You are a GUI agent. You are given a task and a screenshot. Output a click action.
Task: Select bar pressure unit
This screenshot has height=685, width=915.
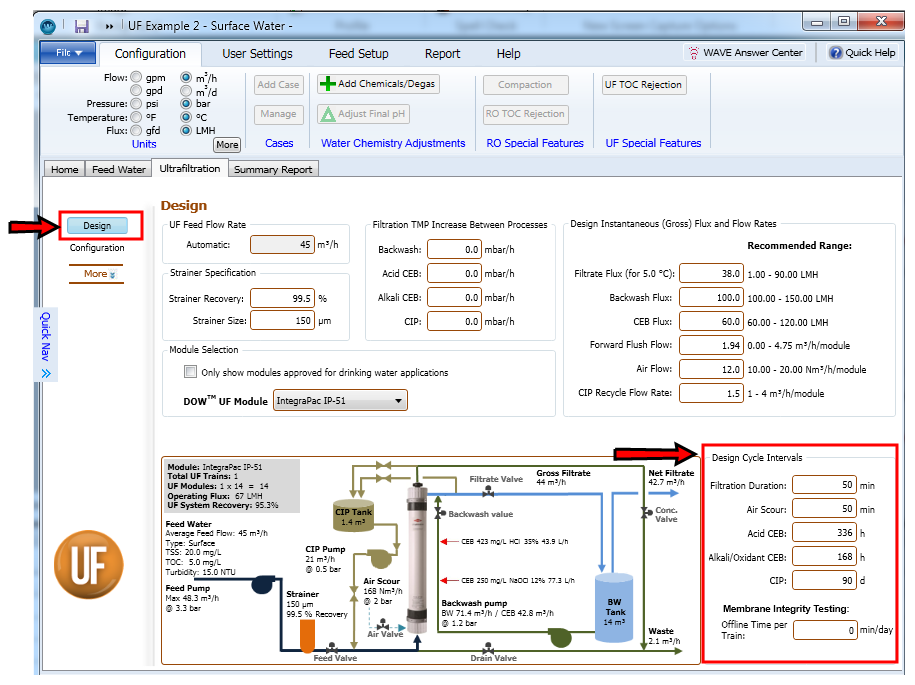coord(186,103)
